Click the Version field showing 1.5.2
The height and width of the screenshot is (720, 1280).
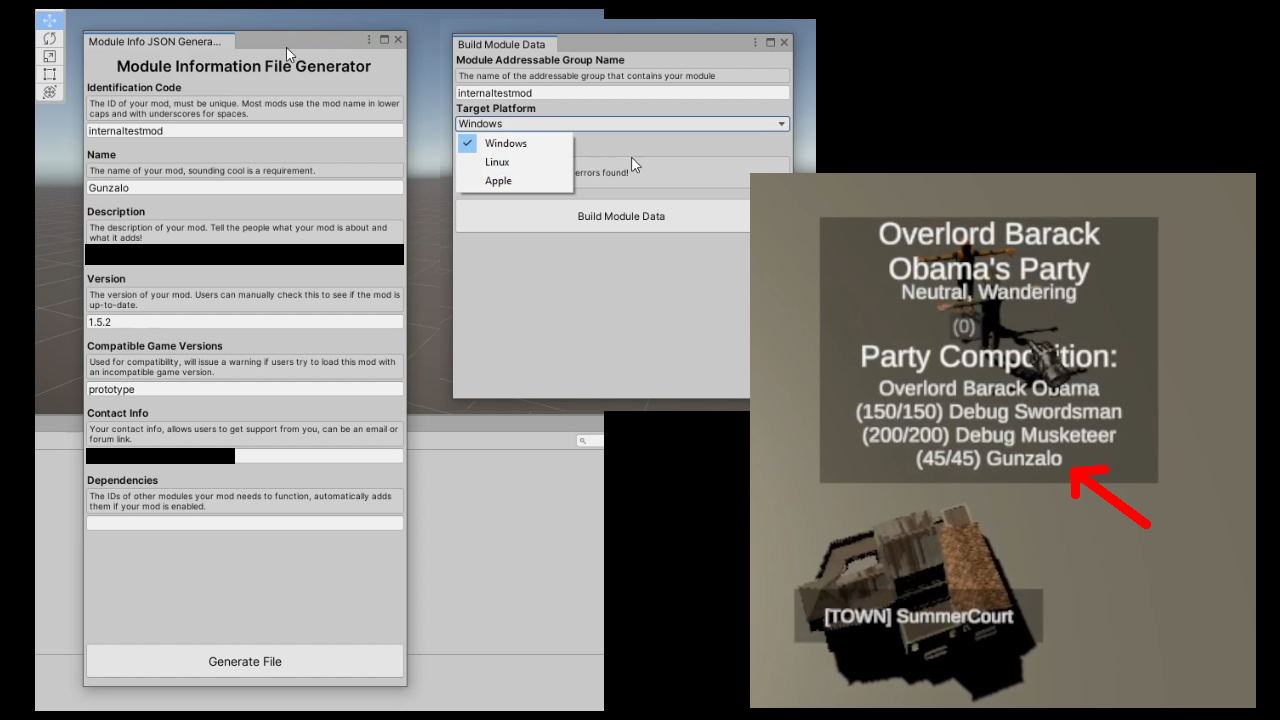point(245,322)
